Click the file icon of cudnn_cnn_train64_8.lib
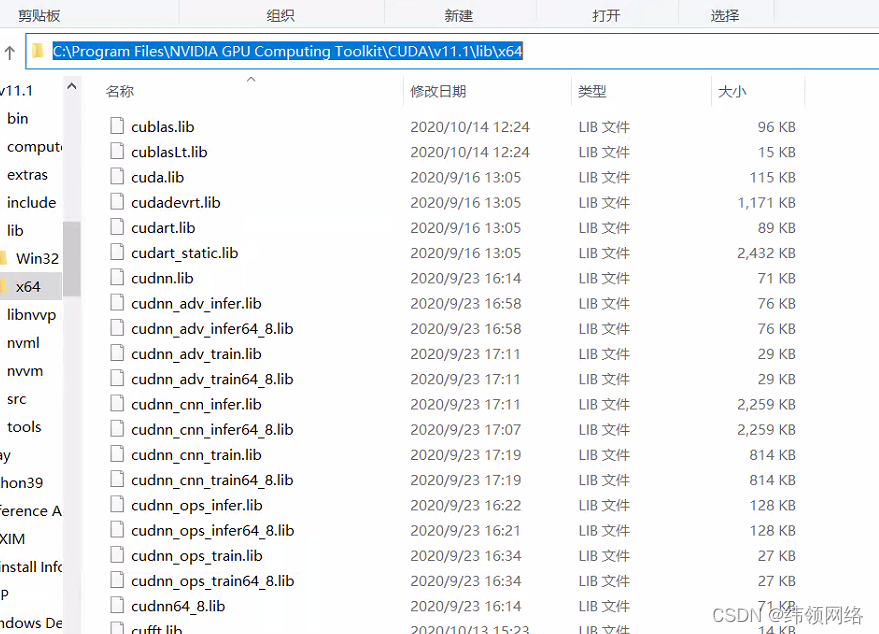The height and width of the screenshot is (634, 879). pos(117,479)
